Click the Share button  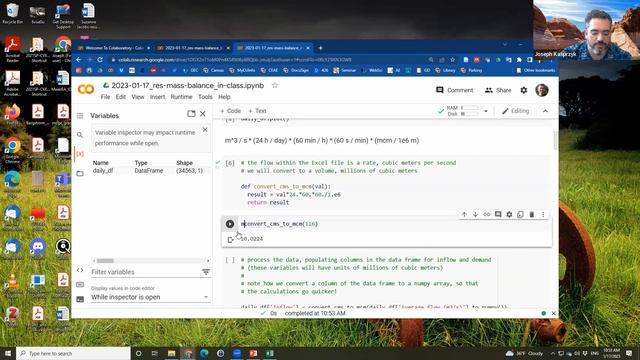point(498,90)
